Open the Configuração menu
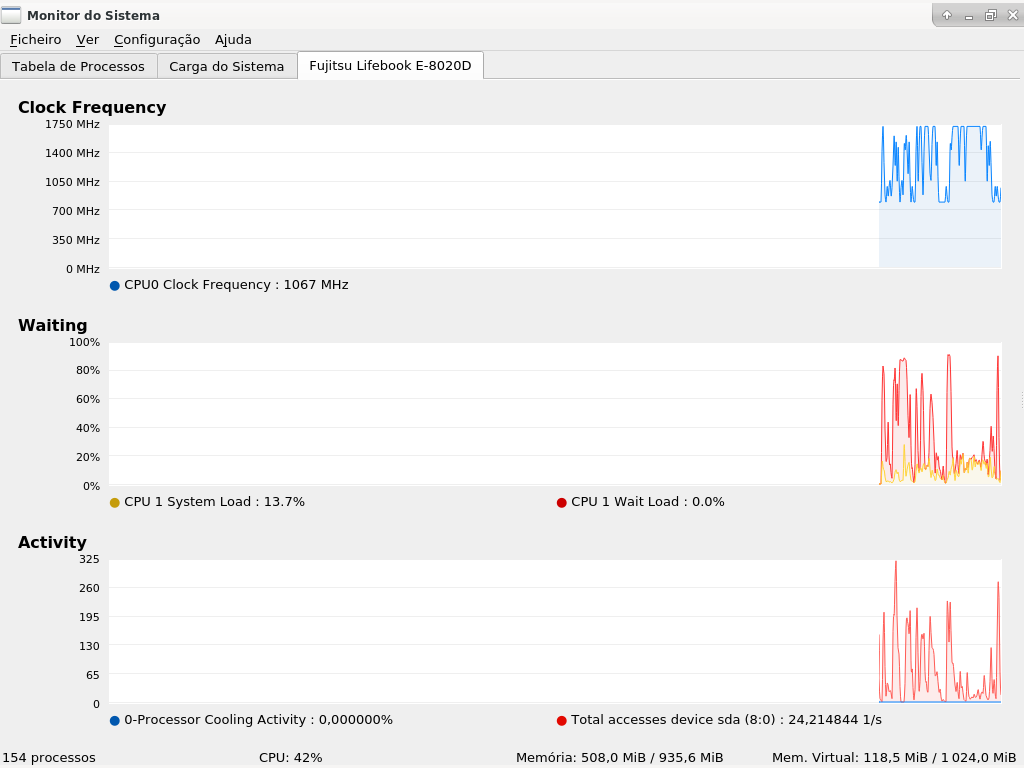Image resolution: width=1024 pixels, height=768 pixels. (x=157, y=40)
